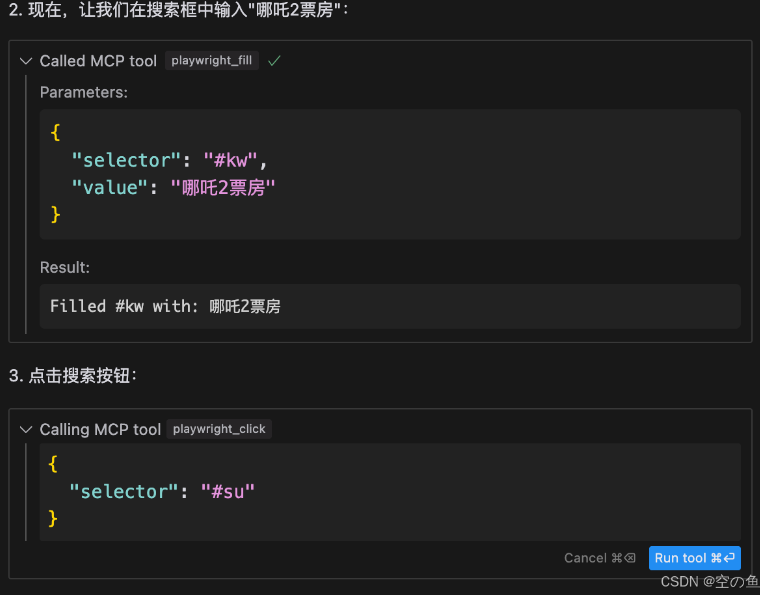This screenshot has height=596, width=760.
Task: Click the playwright_fill tool badge
Action: 211,61
